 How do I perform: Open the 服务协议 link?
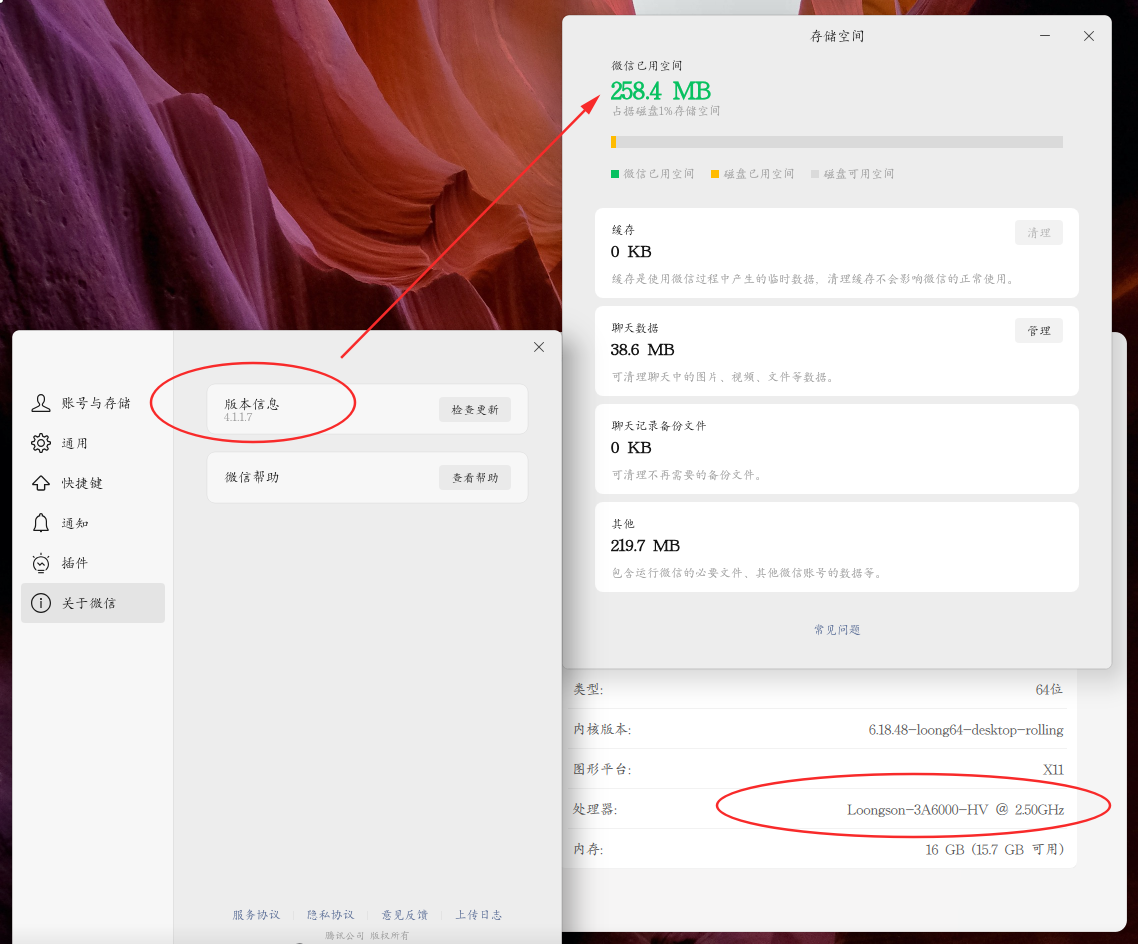pyautogui.click(x=256, y=915)
